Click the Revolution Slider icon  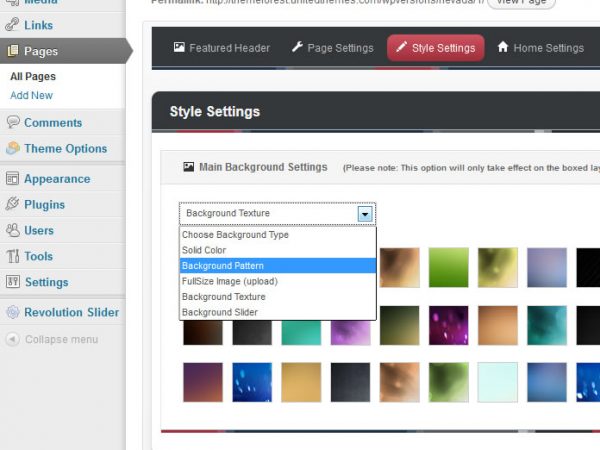(x=13, y=312)
